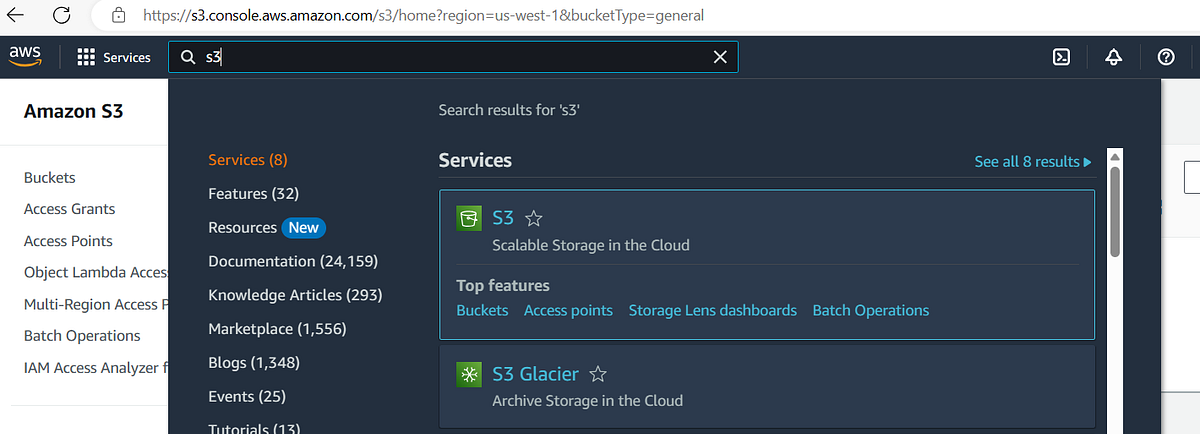1200x434 pixels.
Task: Open the Storage Lens dashboards link
Action: (713, 310)
